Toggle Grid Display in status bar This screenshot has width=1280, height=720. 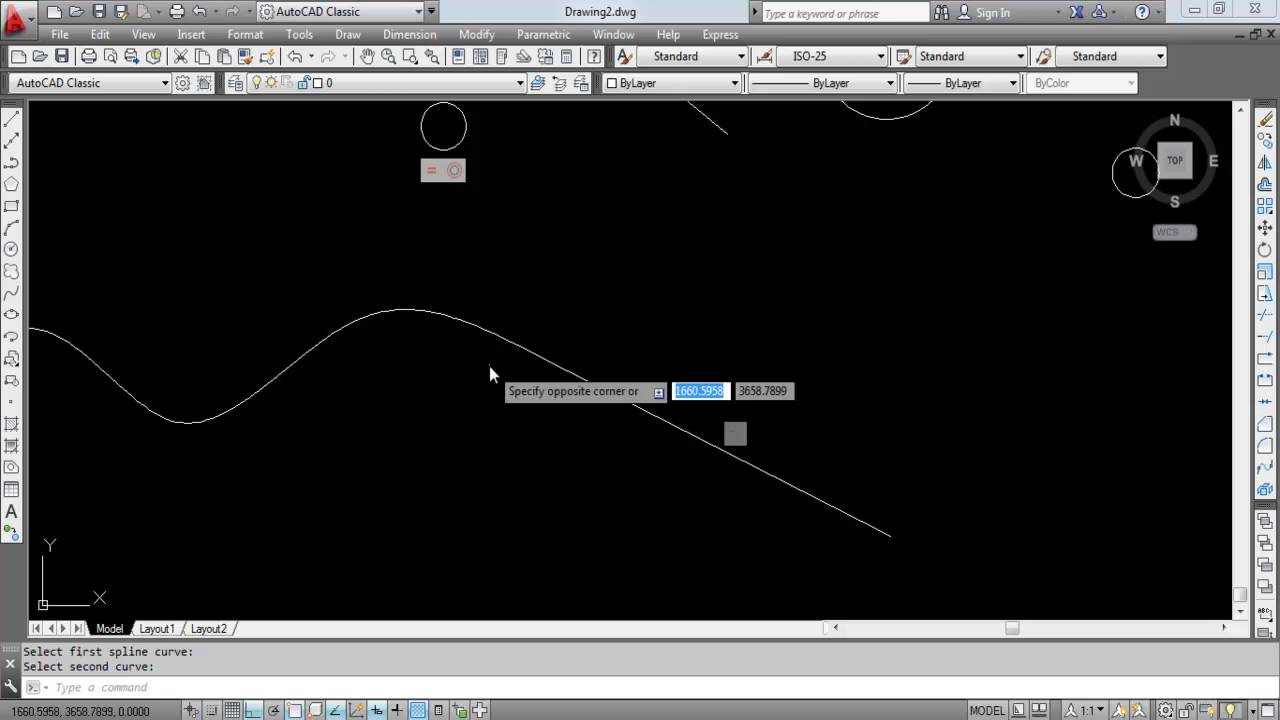(232, 711)
